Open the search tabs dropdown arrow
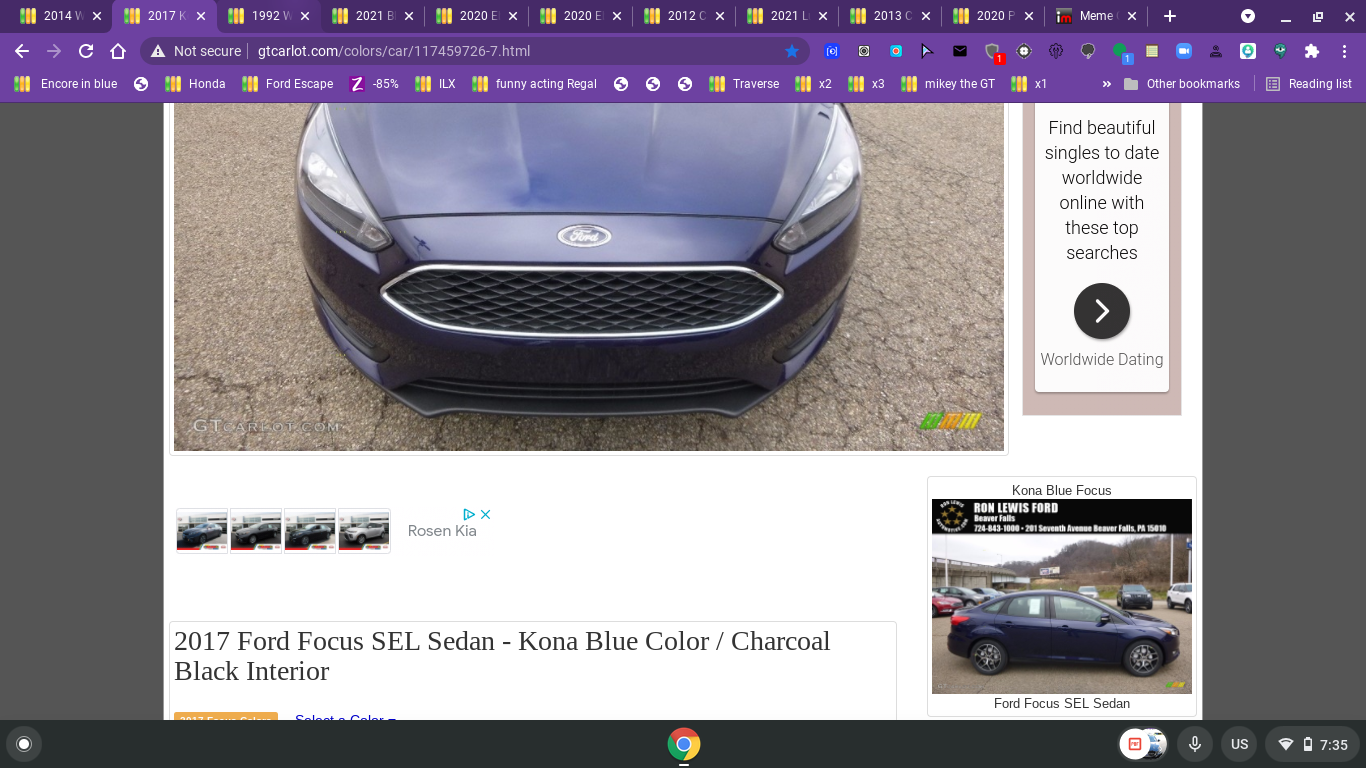 [1248, 16]
